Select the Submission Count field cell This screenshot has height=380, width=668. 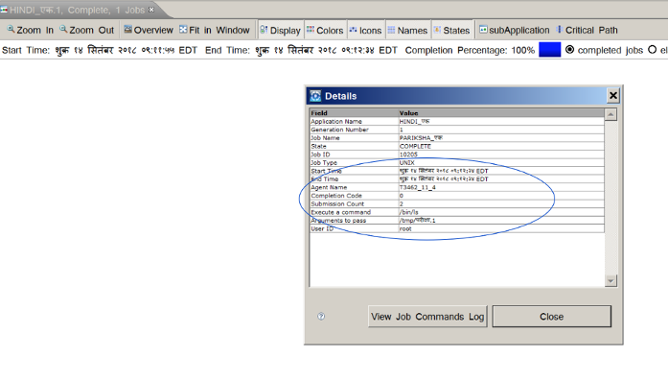point(354,204)
